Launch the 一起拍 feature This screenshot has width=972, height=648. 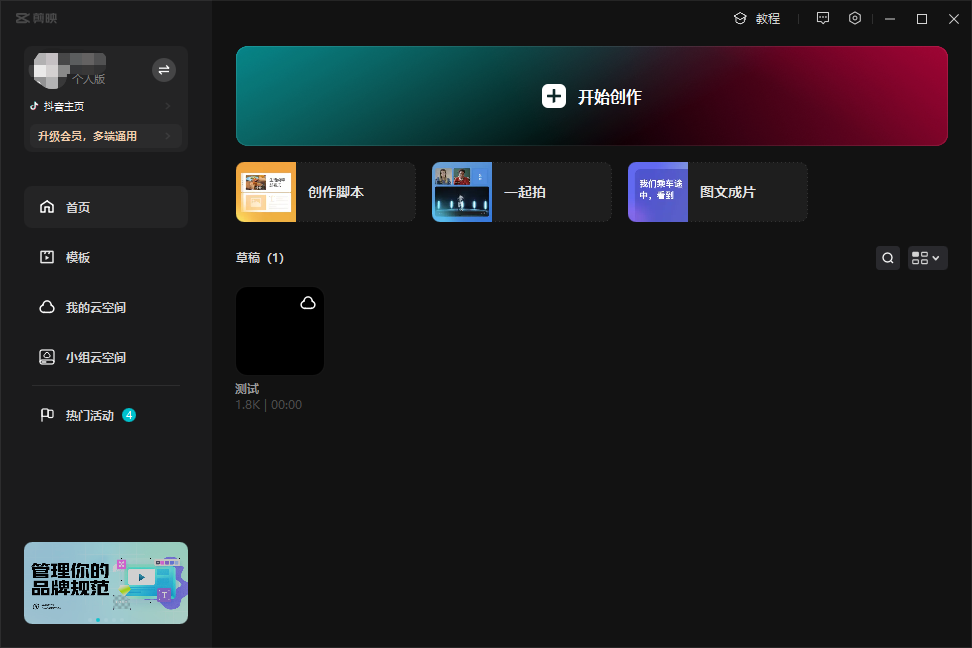click(x=522, y=192)
